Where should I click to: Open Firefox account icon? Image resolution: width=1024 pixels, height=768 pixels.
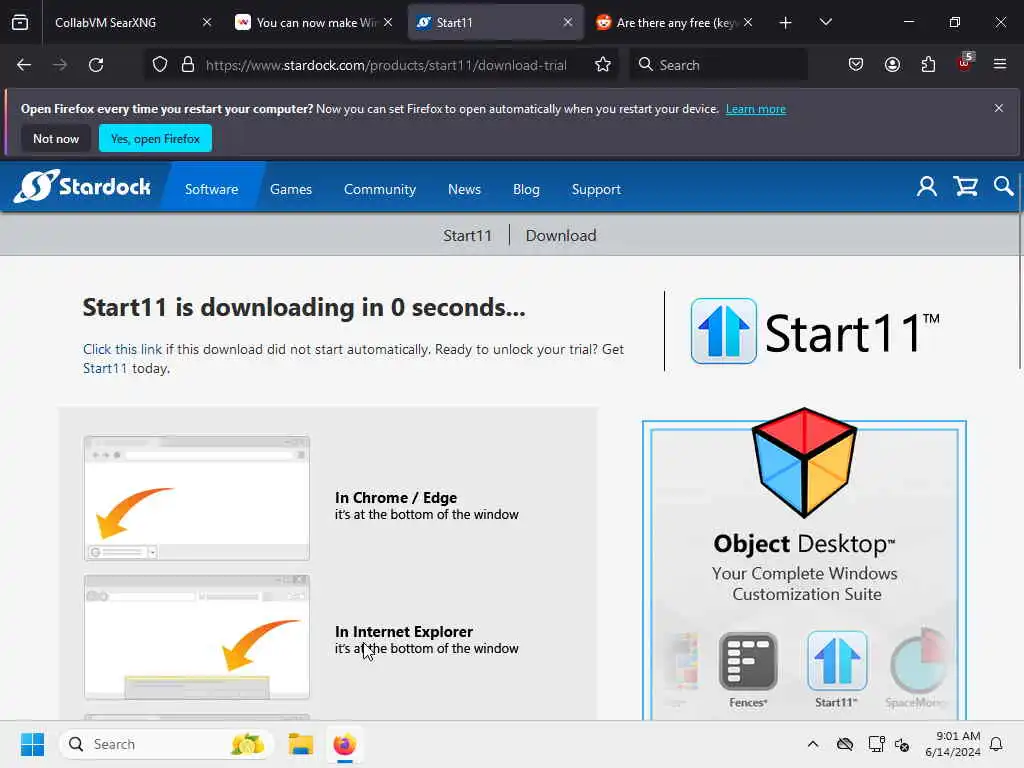892,65
